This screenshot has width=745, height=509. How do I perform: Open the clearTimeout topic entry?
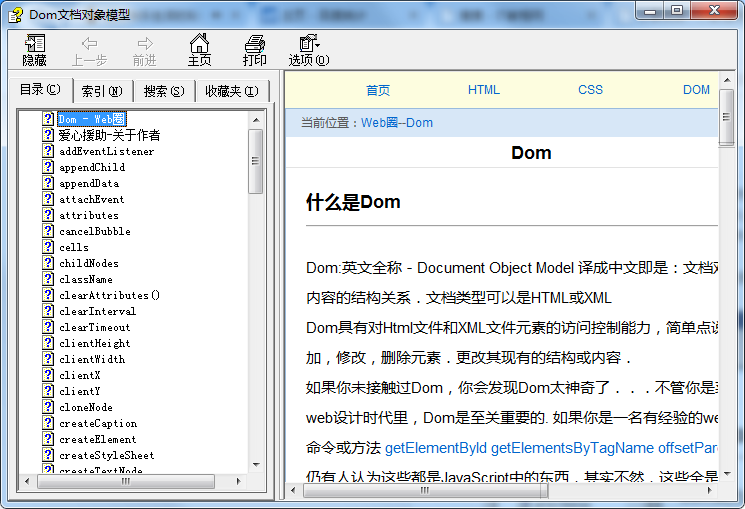click(x=94, y=327)
